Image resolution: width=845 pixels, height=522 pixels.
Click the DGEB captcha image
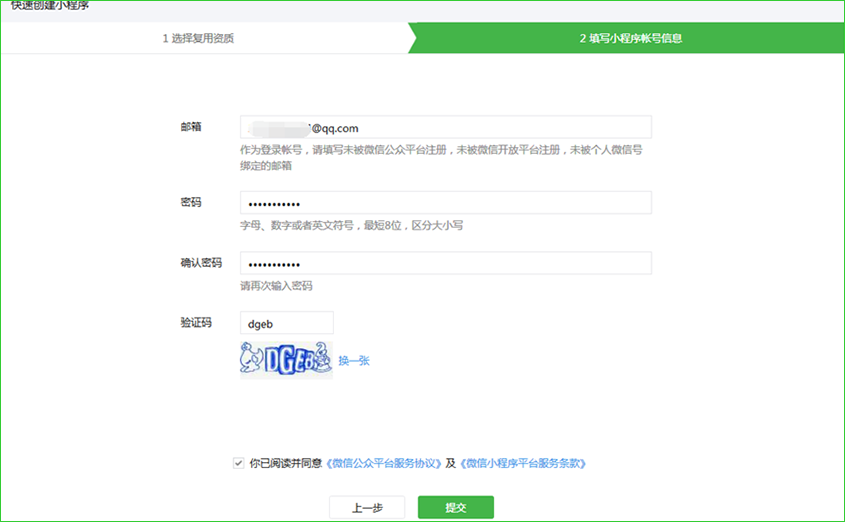coord(285,360)
